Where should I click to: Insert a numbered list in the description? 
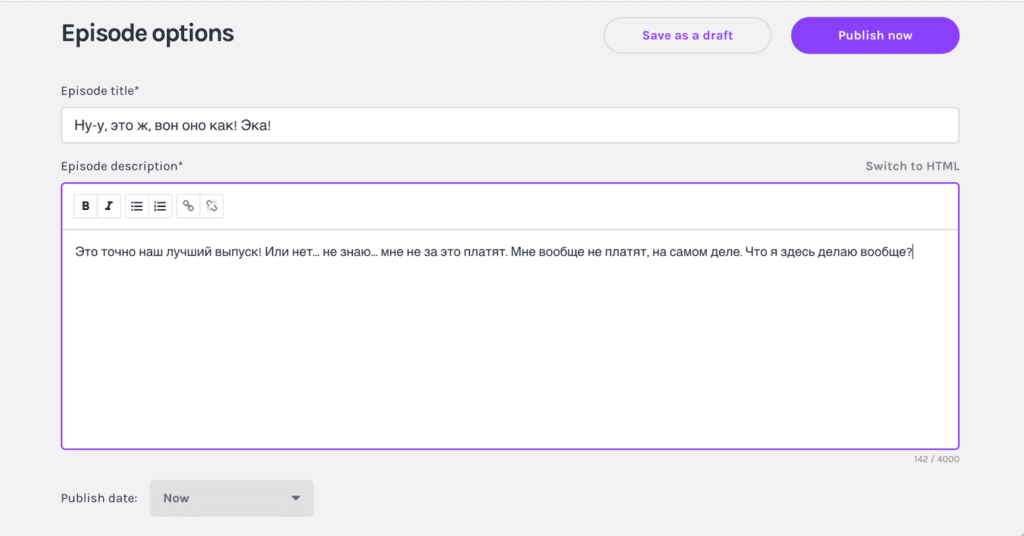point(160,206)
